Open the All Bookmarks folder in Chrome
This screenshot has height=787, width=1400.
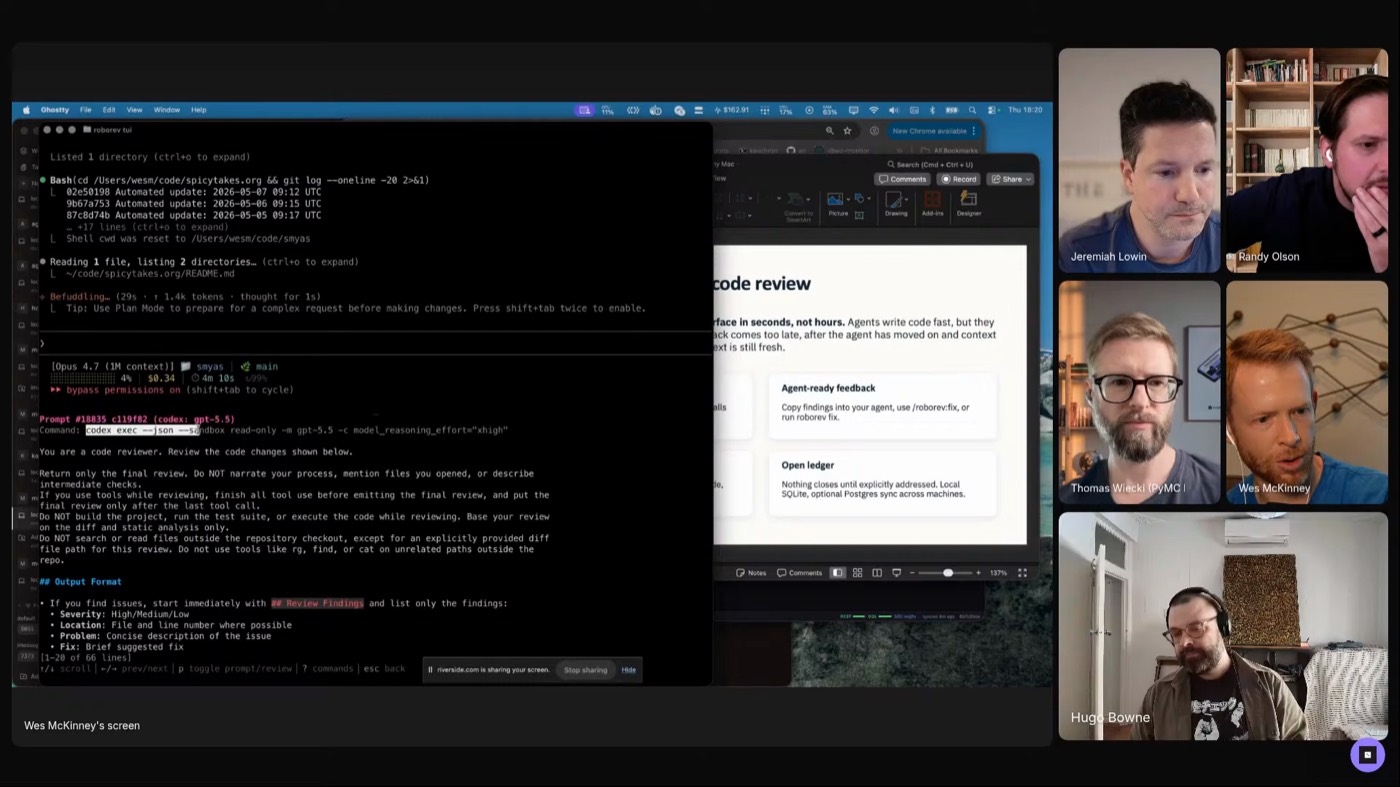pos(951,150)
